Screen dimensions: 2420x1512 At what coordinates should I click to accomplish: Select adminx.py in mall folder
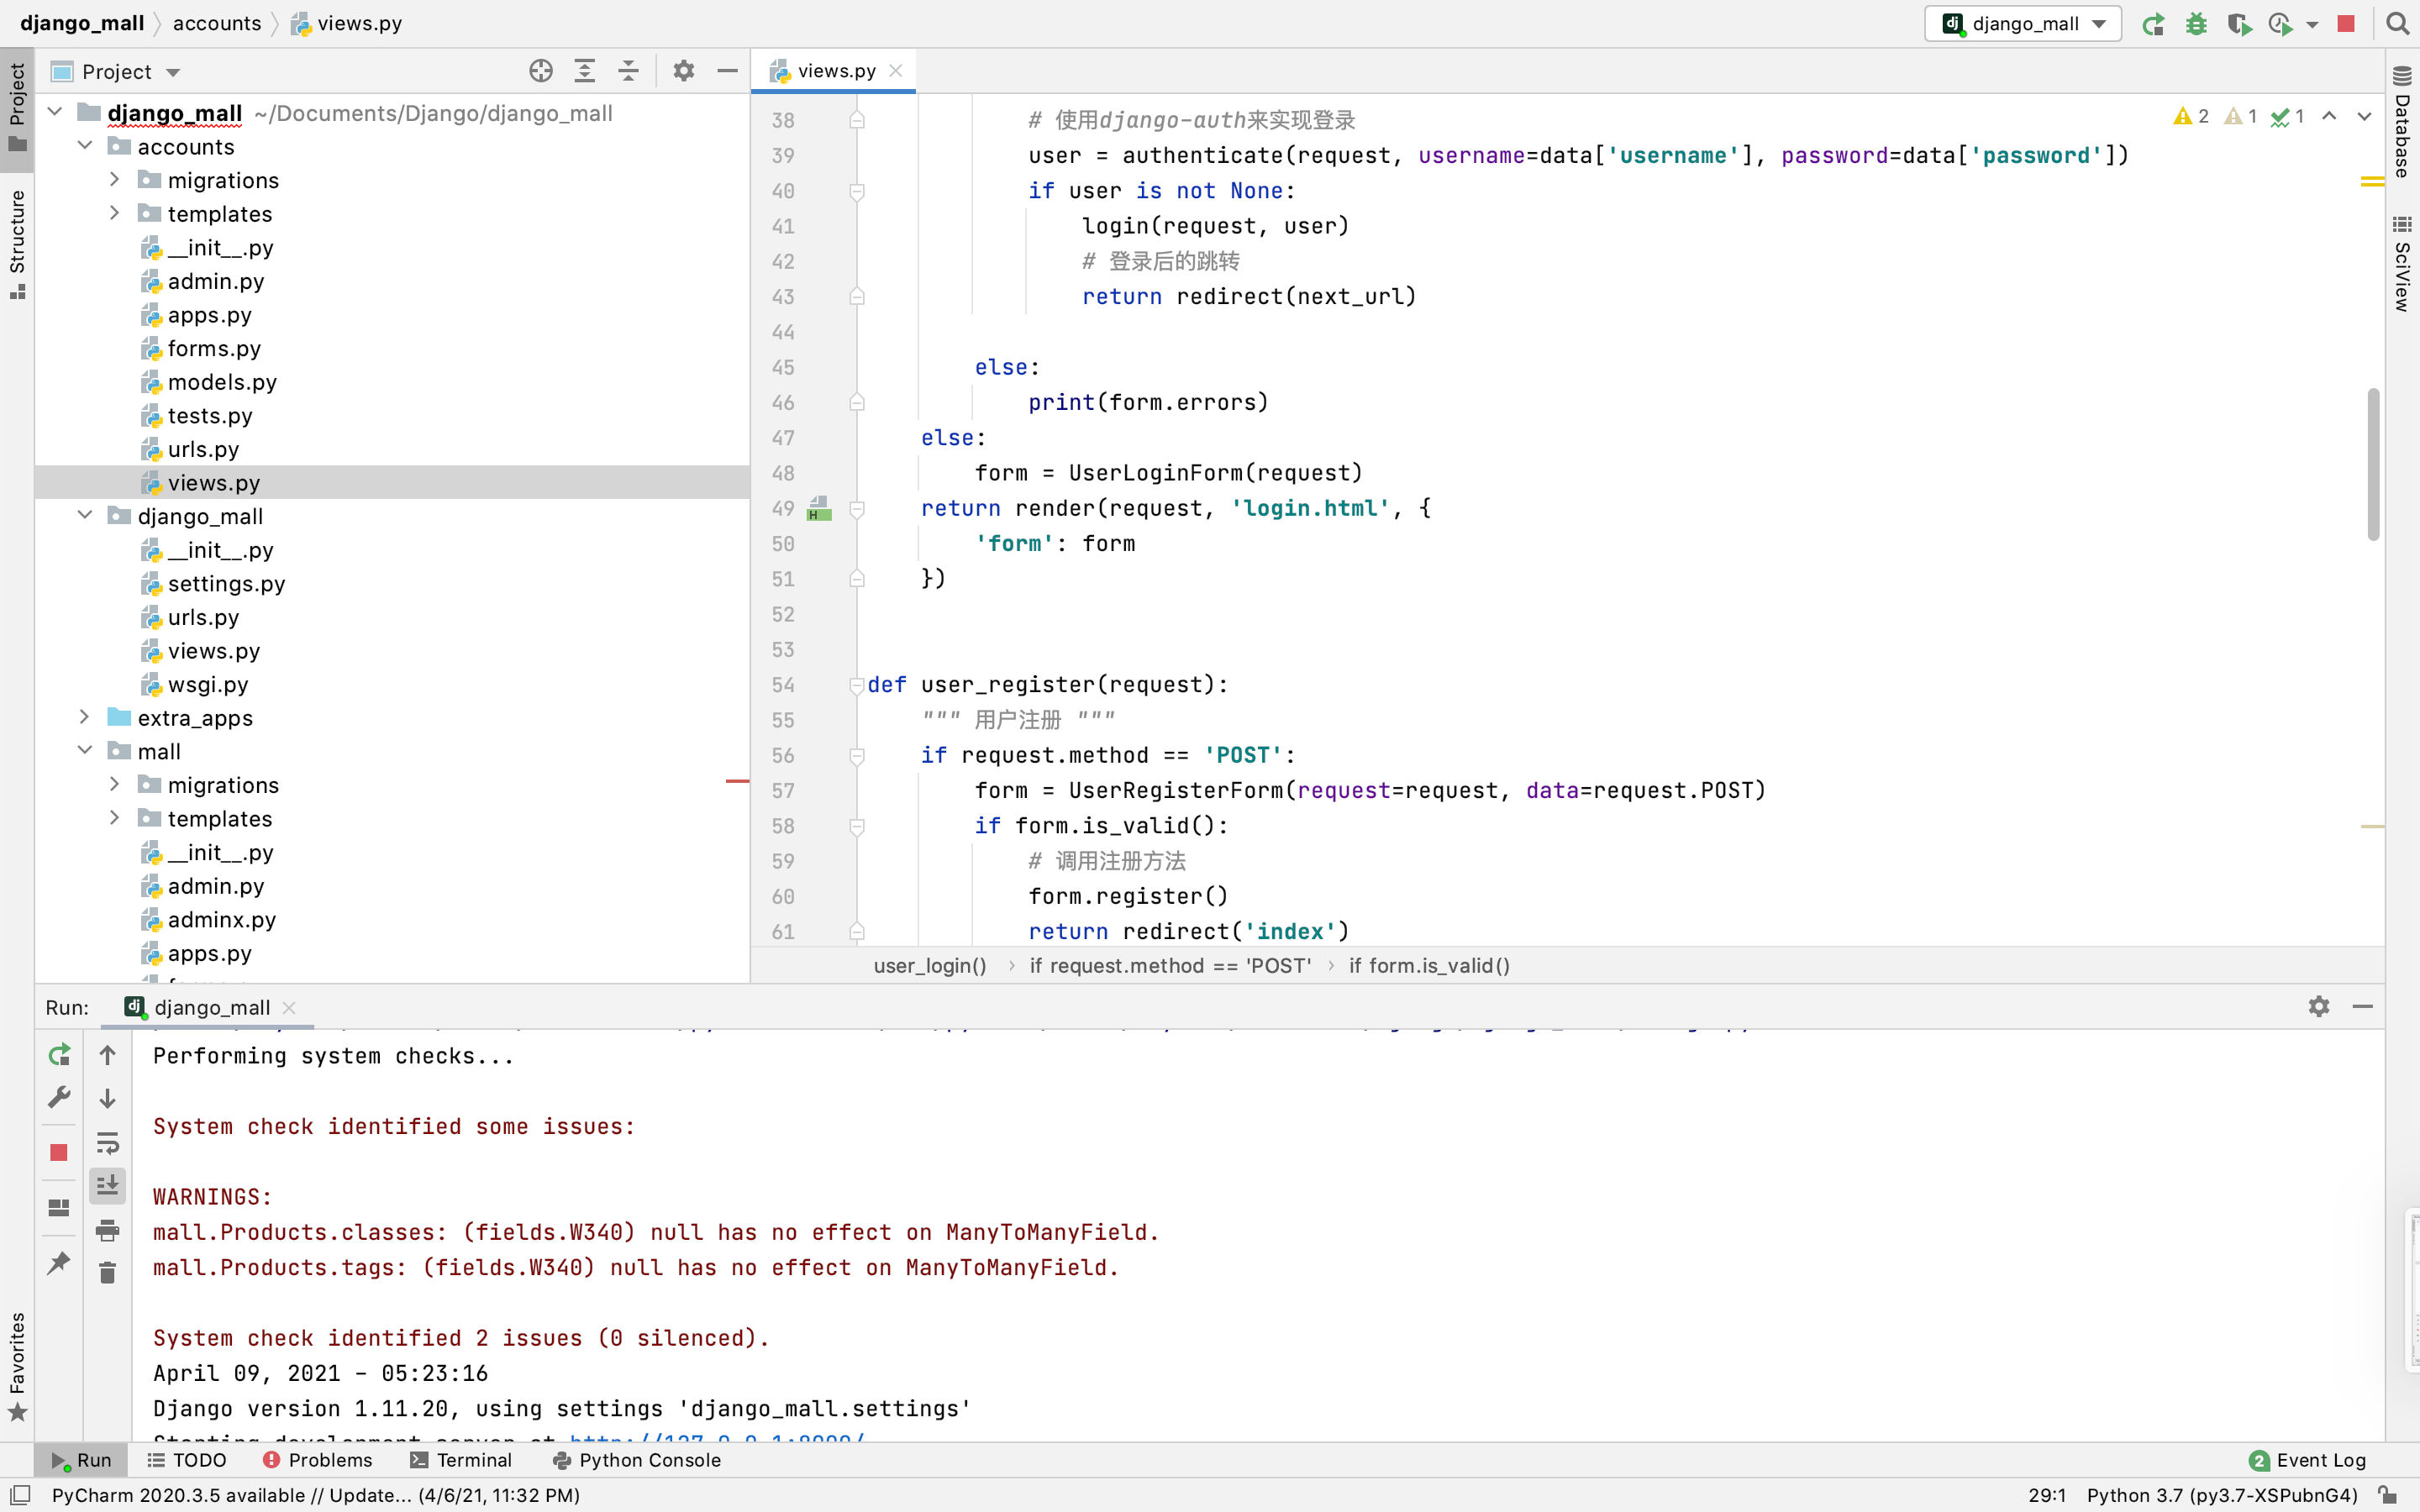coord(221,919)
